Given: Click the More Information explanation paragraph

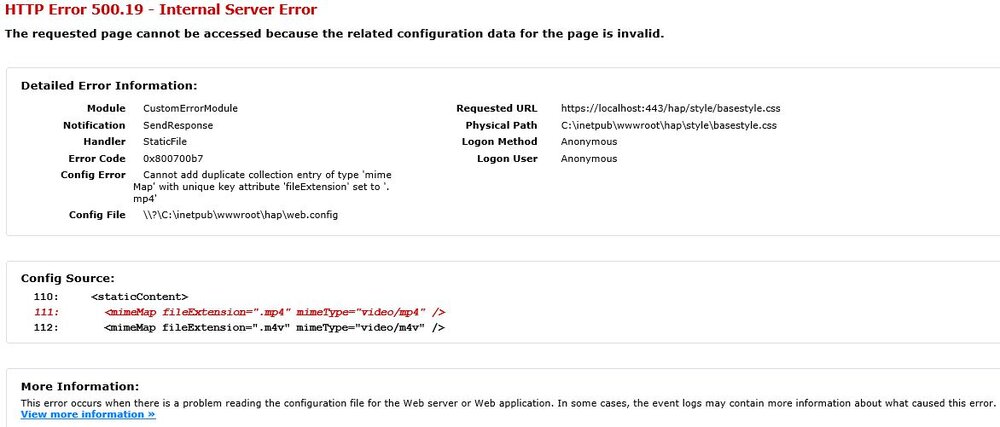Looking at the screenshot, I should point(508,403).
